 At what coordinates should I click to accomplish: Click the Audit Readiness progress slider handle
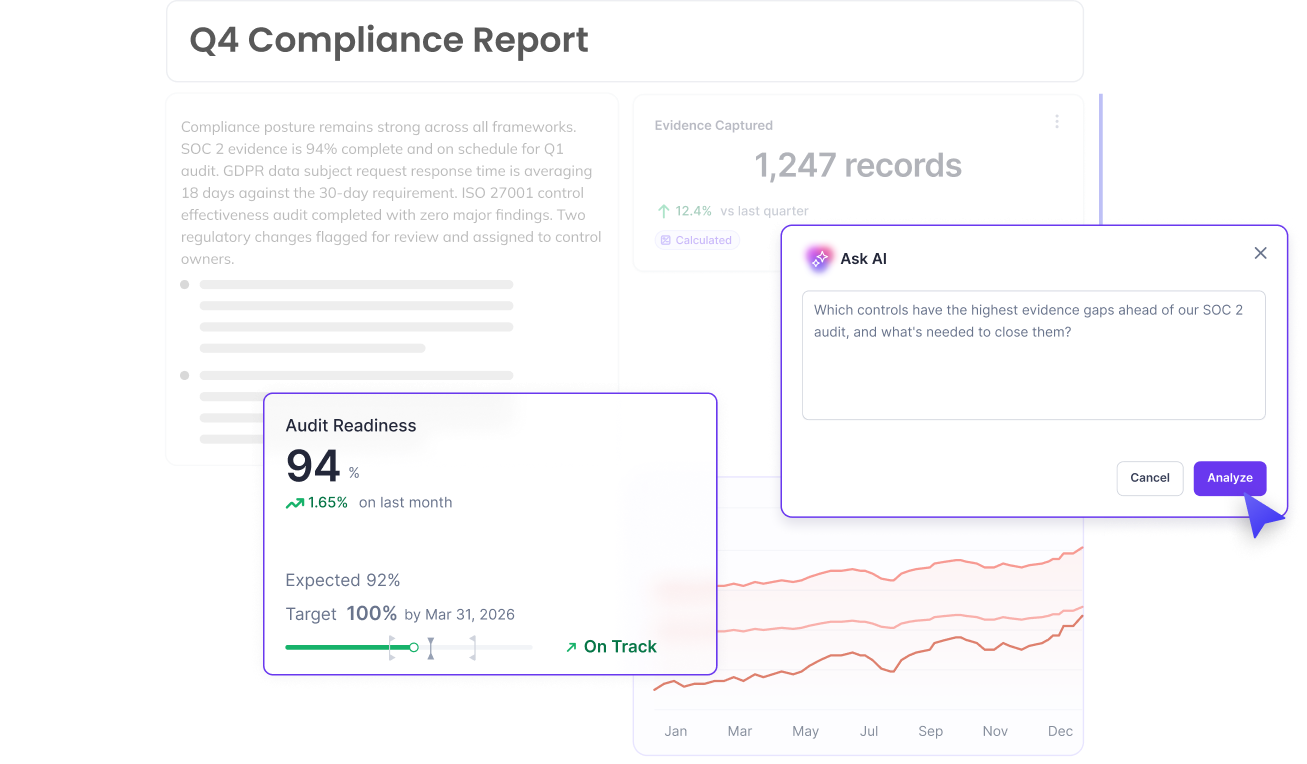(x=414, y=647)
